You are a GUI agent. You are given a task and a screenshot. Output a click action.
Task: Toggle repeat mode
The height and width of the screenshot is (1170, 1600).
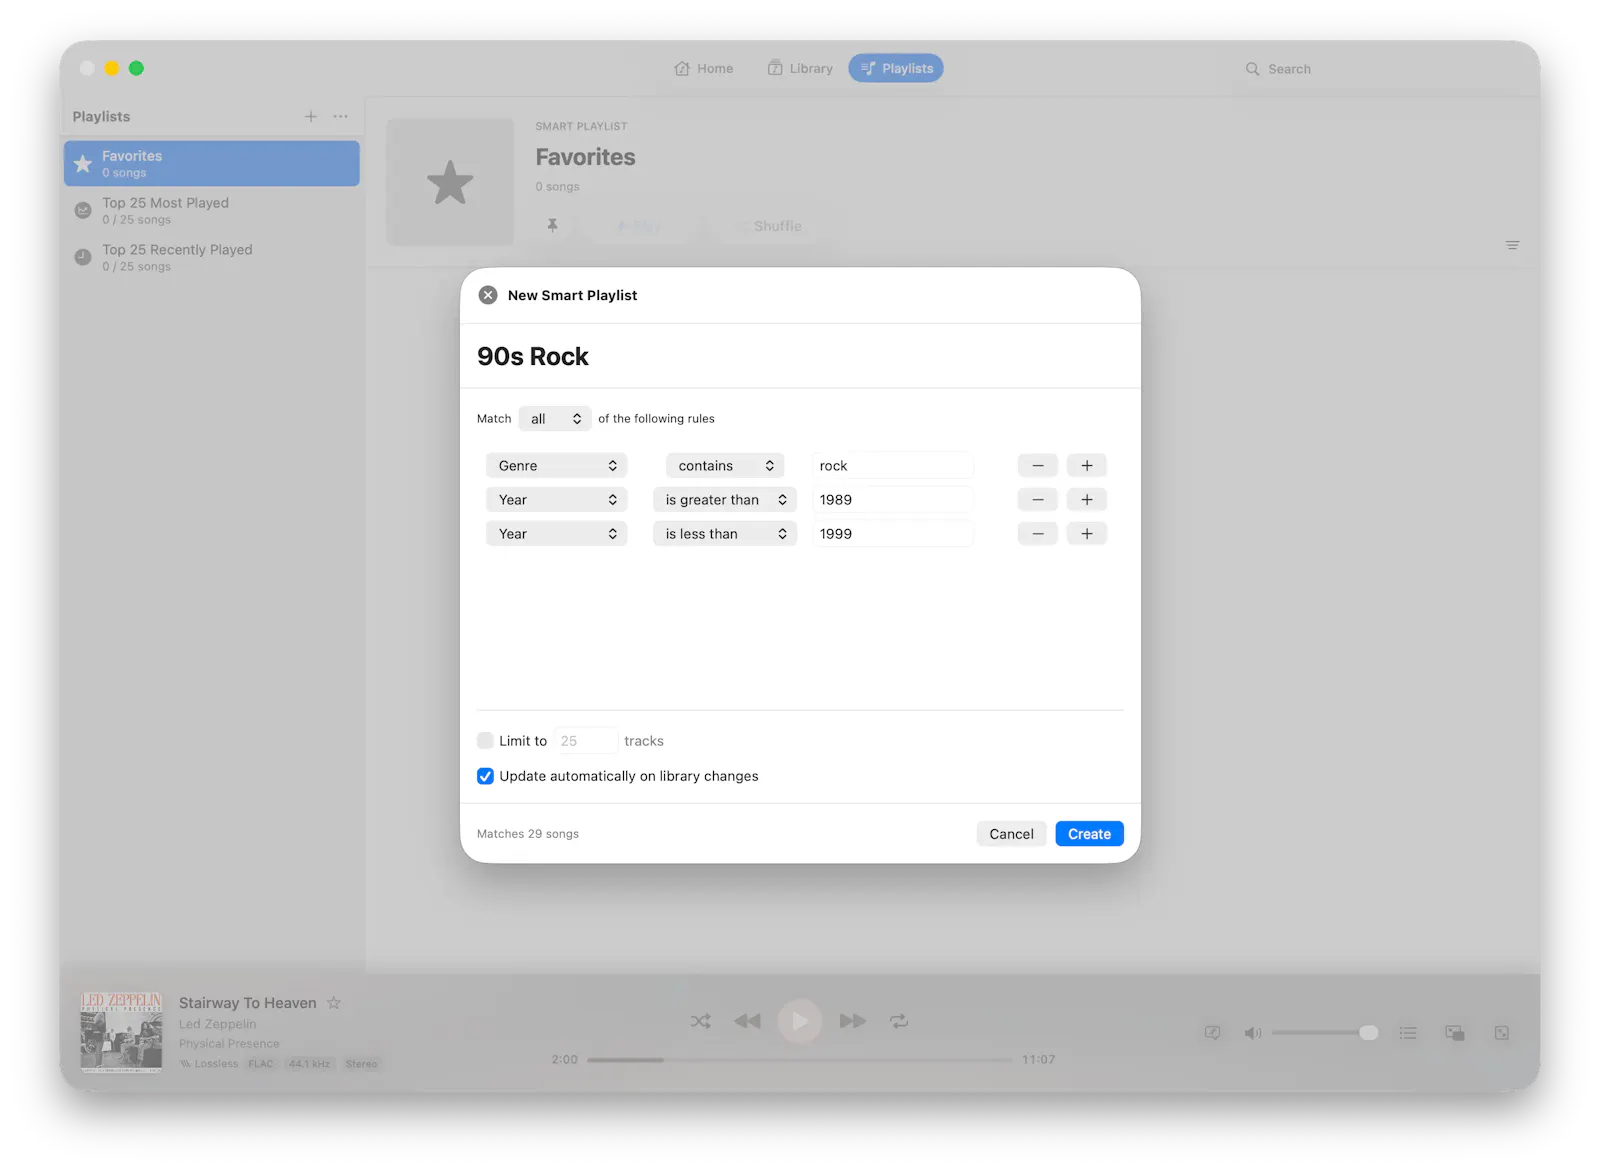tap(899, 1021)
